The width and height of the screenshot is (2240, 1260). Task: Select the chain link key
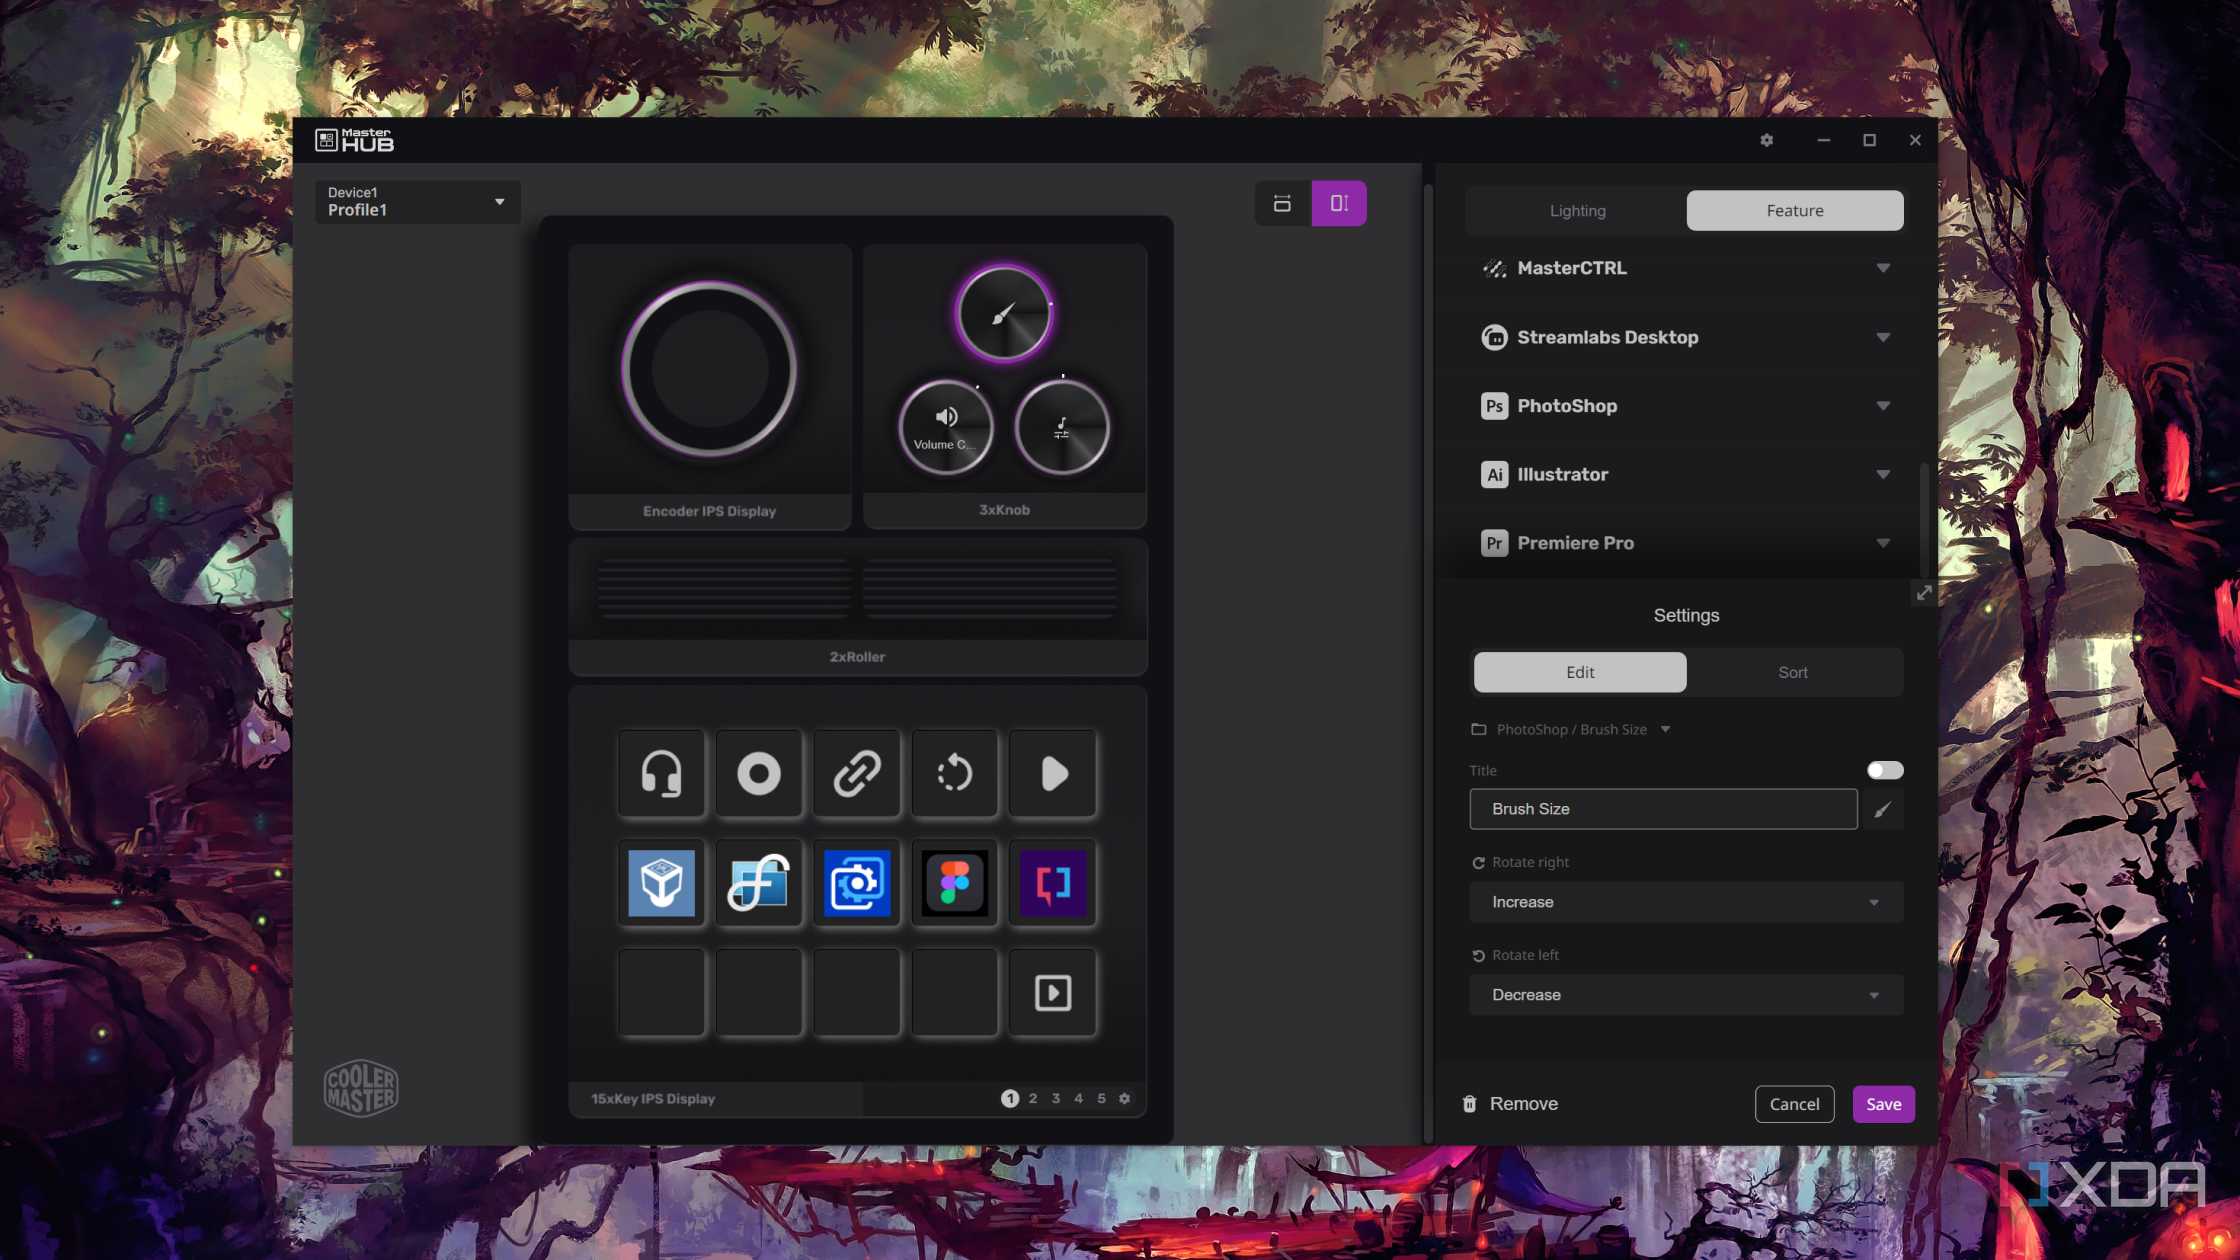coord(857,774)
